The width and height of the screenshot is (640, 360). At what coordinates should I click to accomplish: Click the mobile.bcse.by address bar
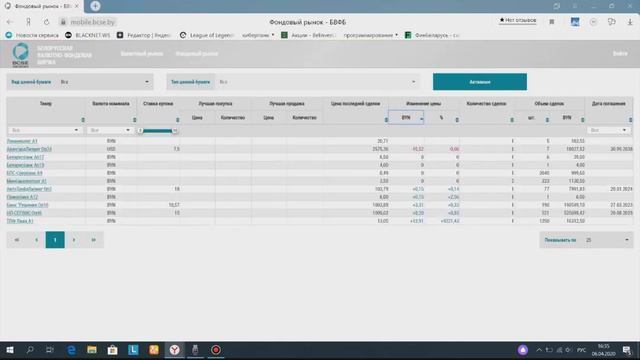point(93,22)
